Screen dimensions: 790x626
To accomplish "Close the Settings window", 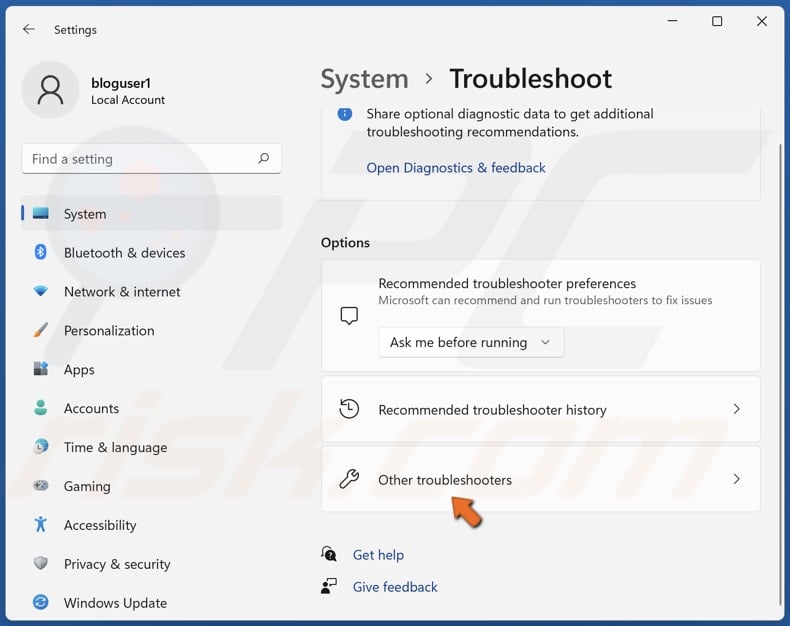I will (x=762, y=21).
